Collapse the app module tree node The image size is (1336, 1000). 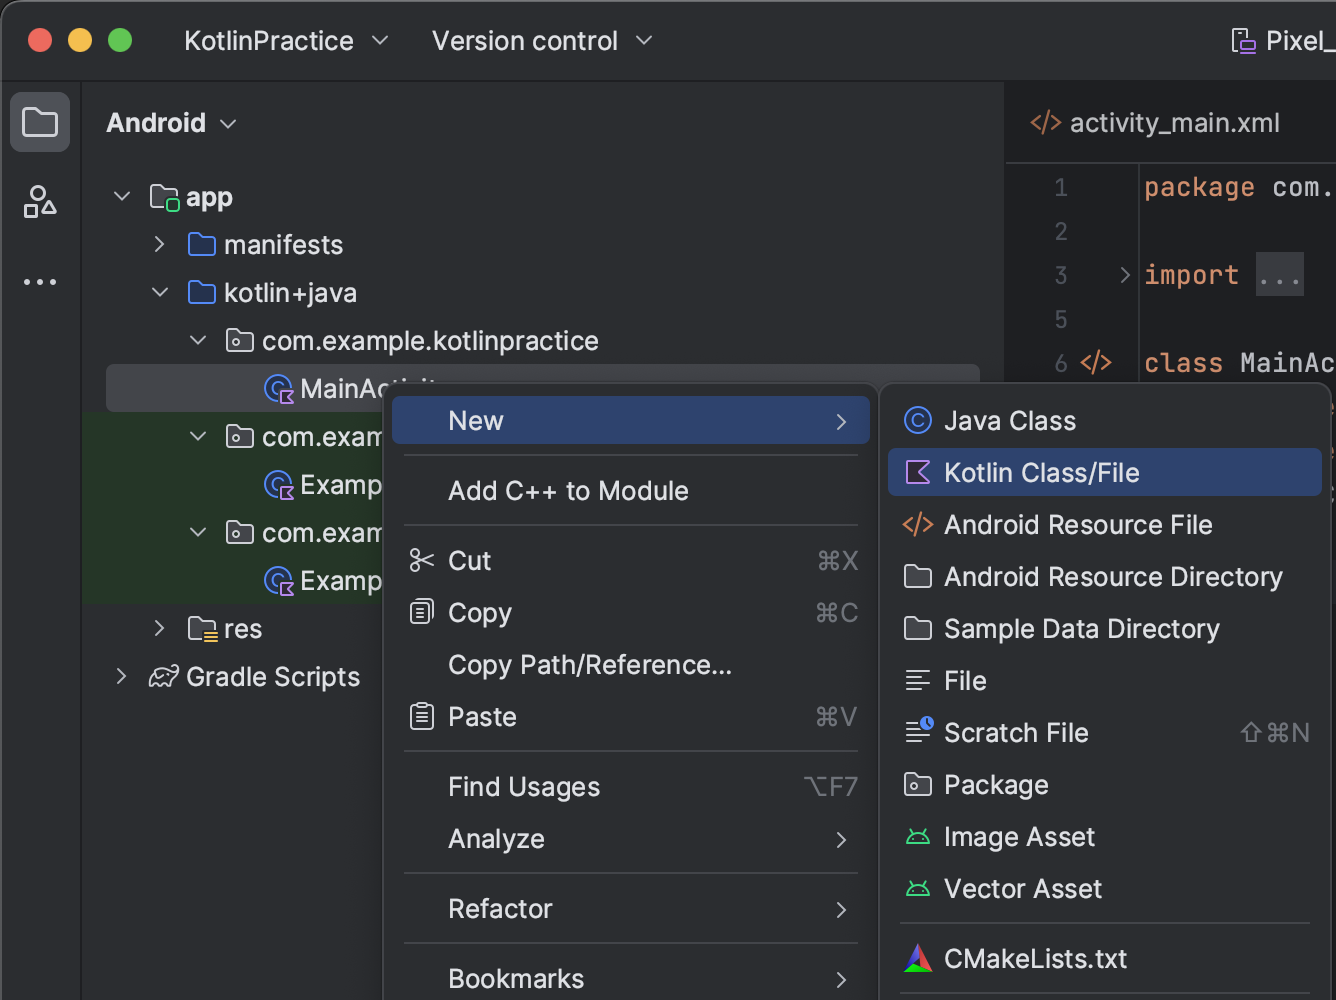(x=122, y=197)
